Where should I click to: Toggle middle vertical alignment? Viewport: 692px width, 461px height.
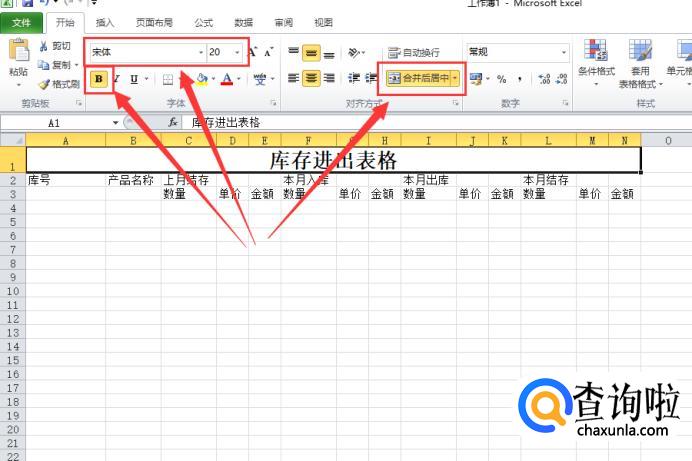tap(311, 53)
